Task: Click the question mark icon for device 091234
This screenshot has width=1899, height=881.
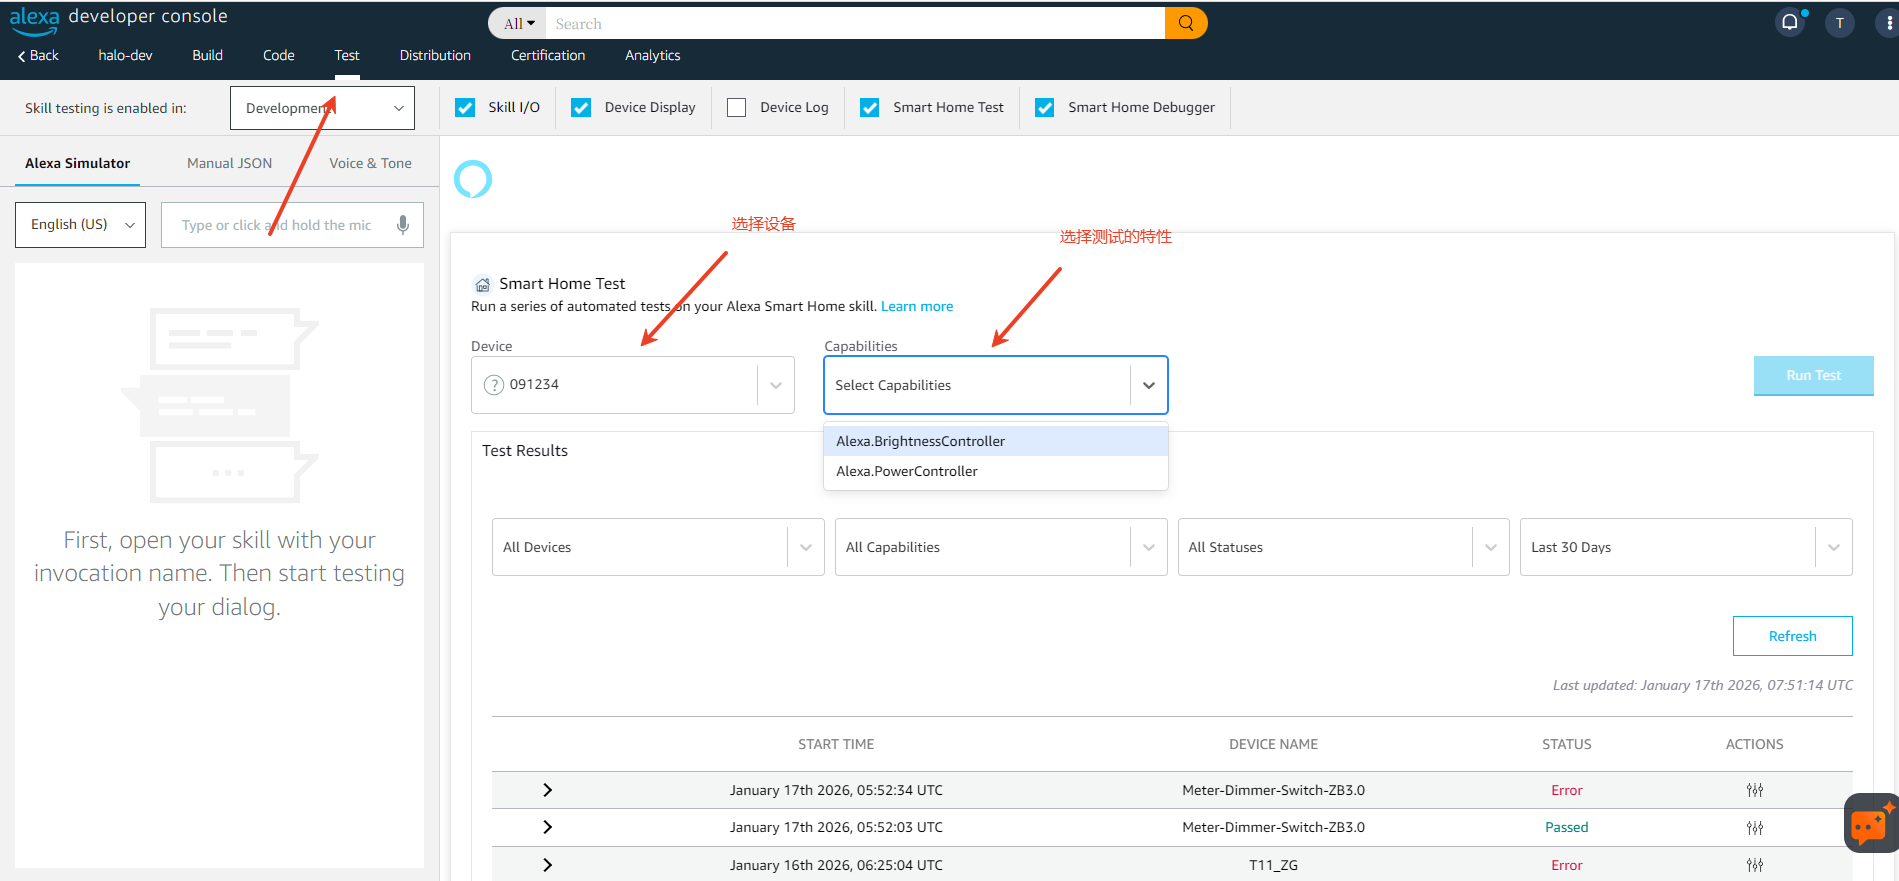Action: pyautogui.click(x=493, y=385)
